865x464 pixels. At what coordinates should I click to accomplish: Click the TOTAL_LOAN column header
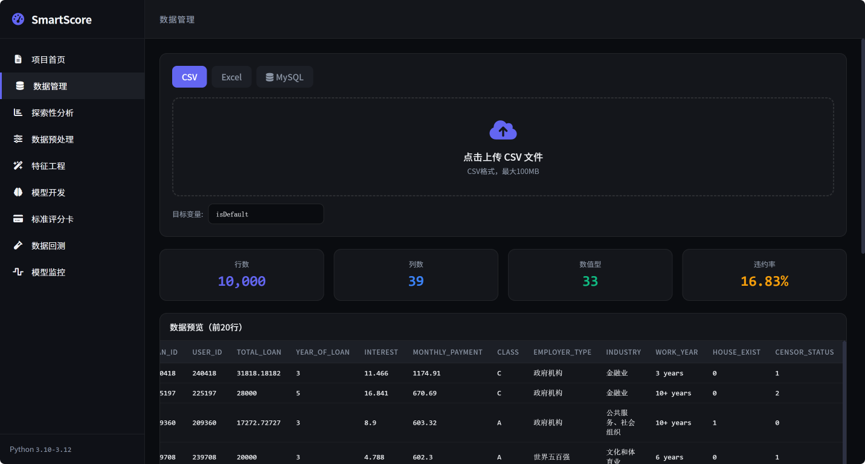click(x=259, y=352)
